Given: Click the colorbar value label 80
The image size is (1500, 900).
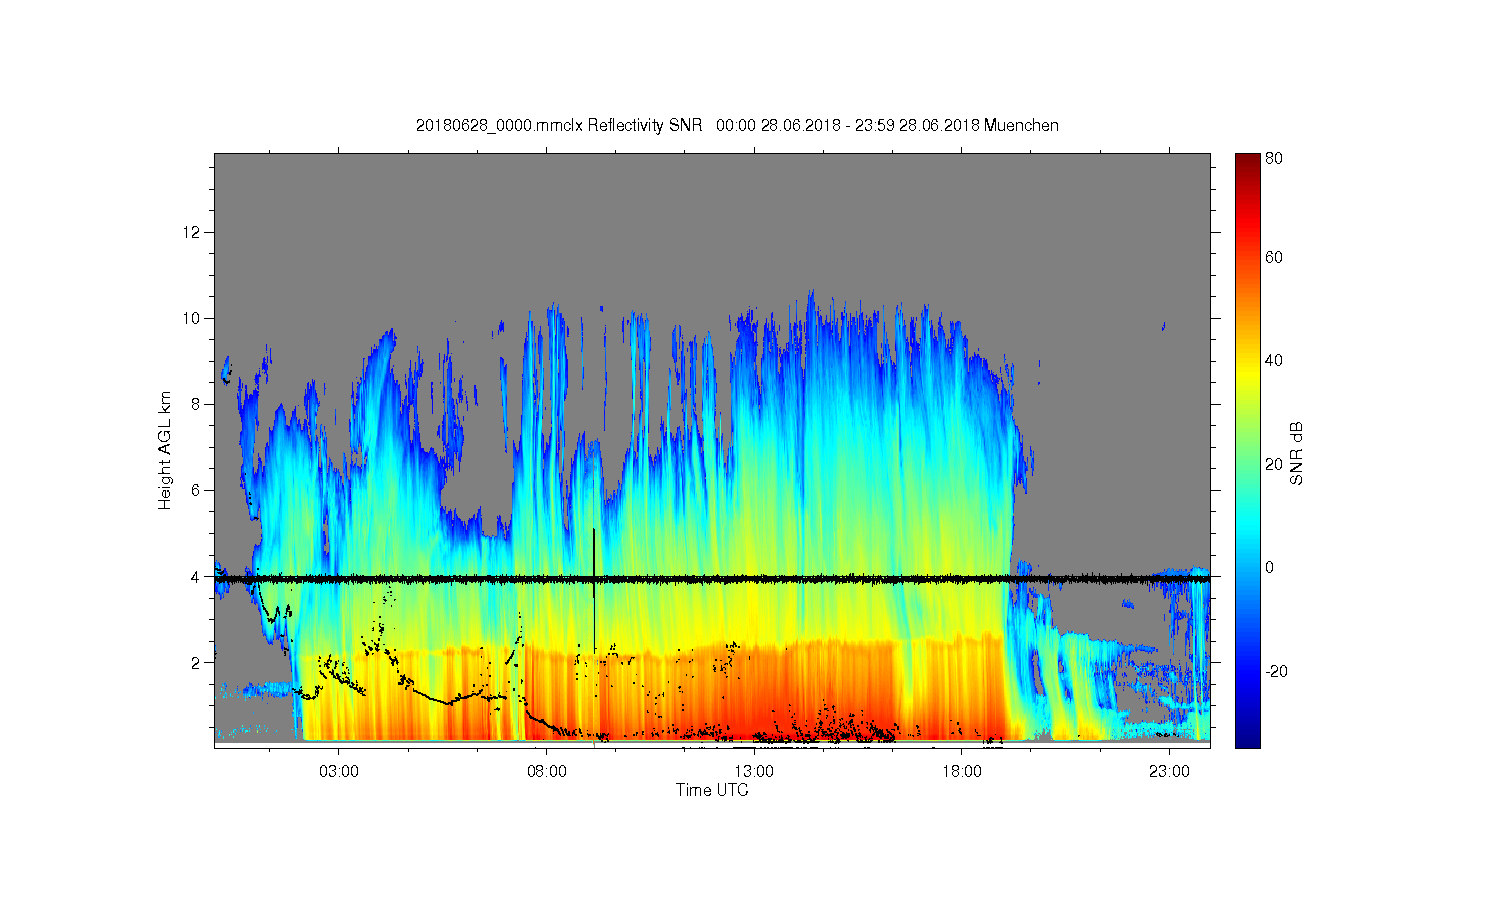Looking at the screenshot, I should (x=1274, y=158).
